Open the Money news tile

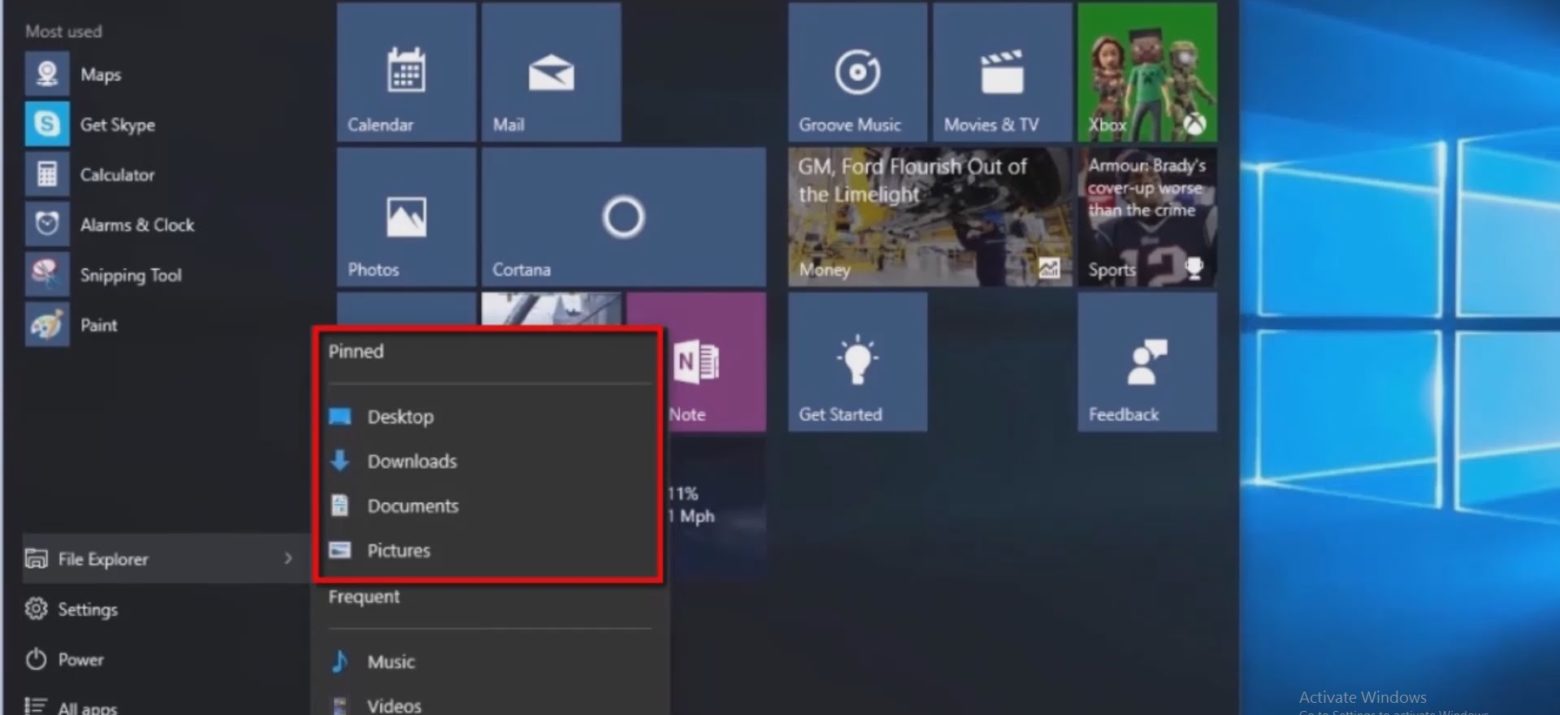click(929, 217)
